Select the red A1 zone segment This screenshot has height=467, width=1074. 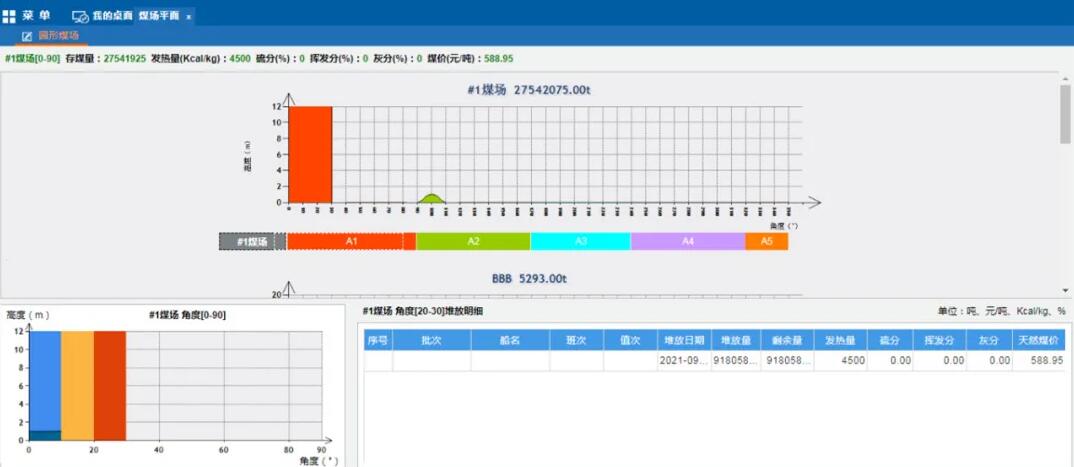click(x=350, y=242)
